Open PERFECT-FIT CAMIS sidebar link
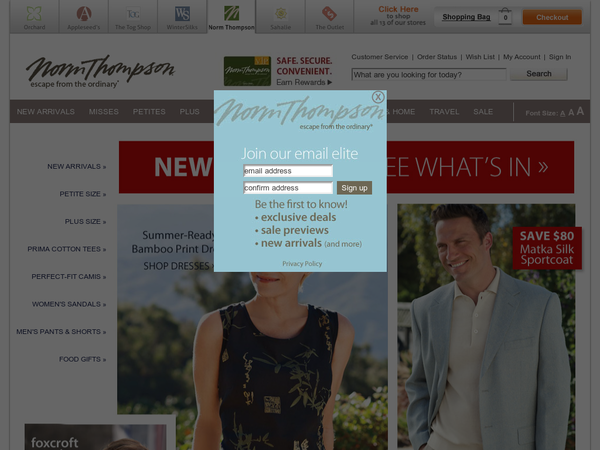Image resolution: width=600 pixels, height=450 pixels. pyautogui.click(x=69, y=277)
